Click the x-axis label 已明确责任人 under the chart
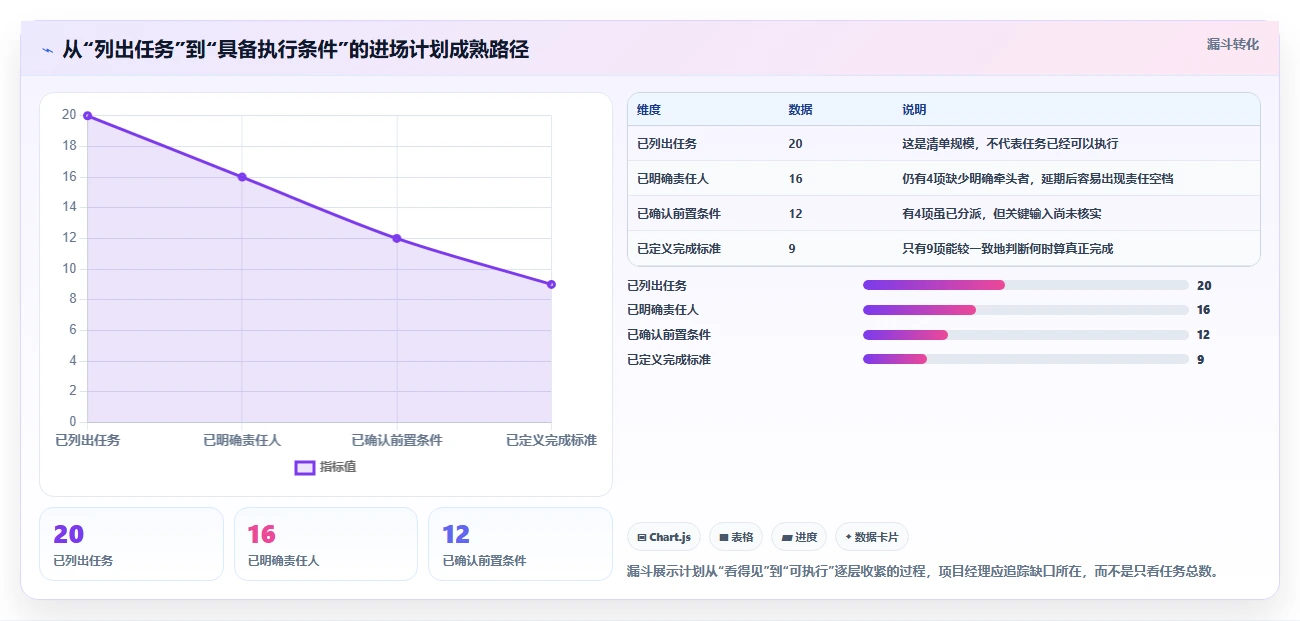Image resolution: width=1300 pixels, height=621 pixels. tap(242, 440)
